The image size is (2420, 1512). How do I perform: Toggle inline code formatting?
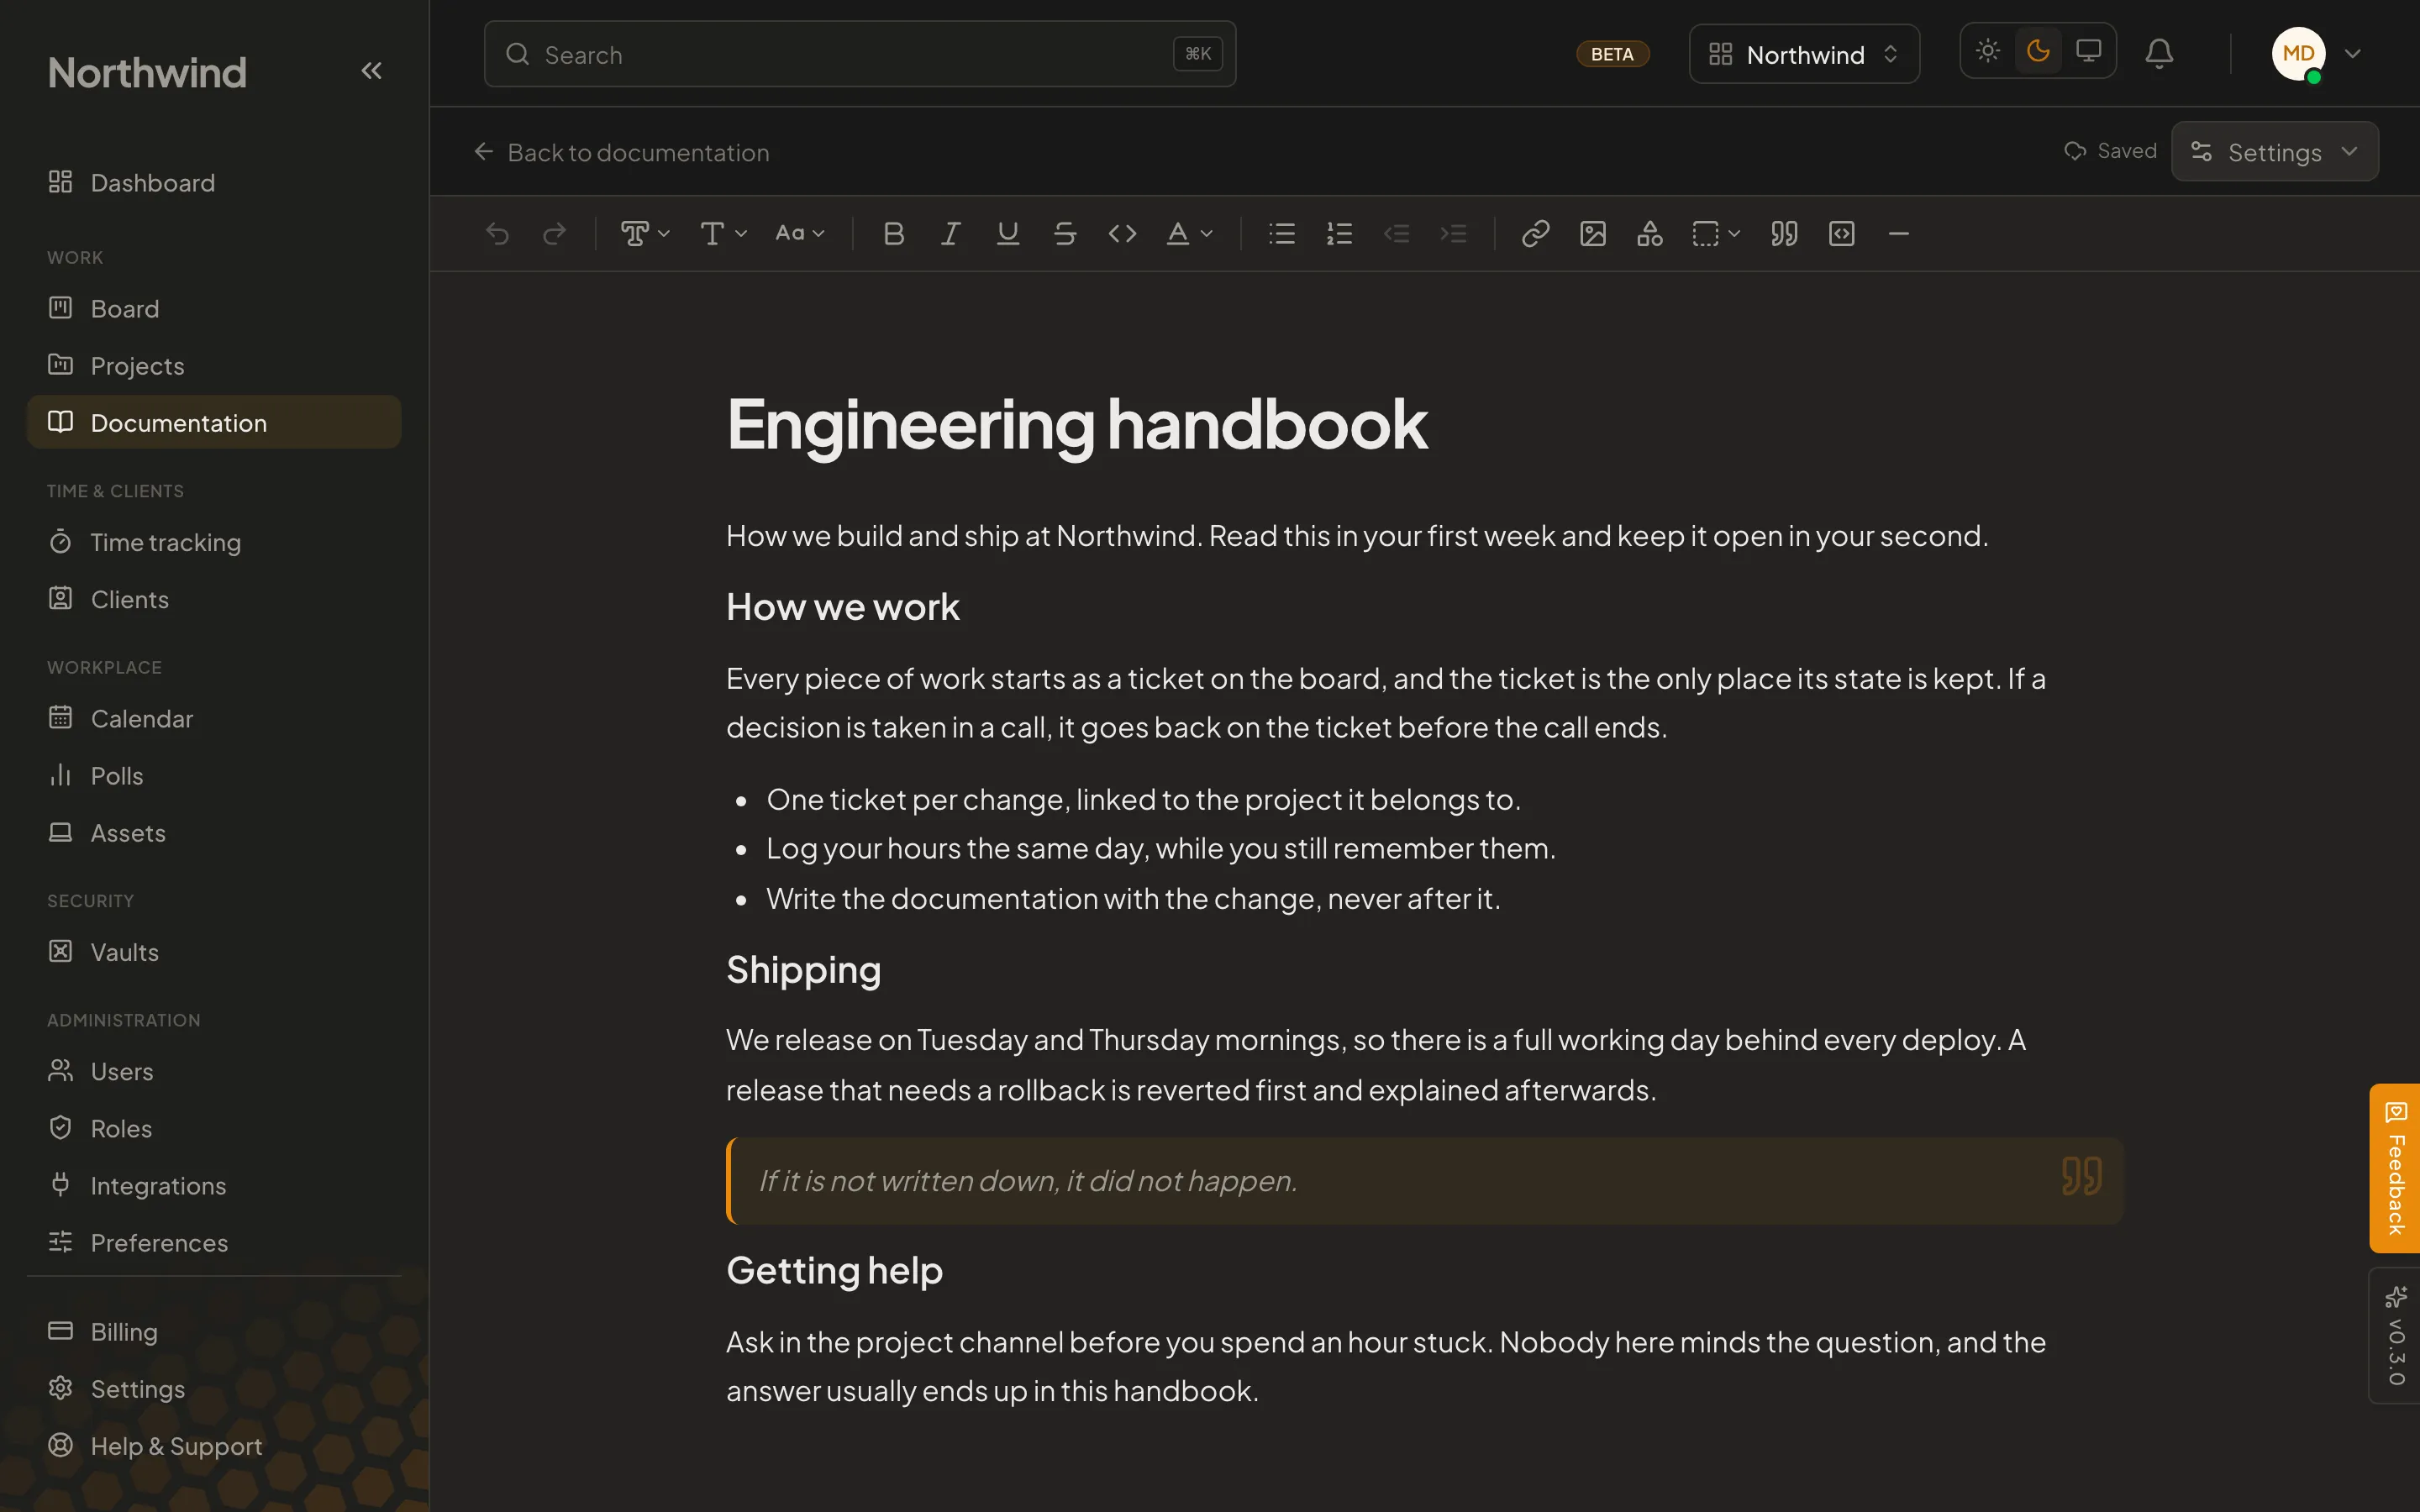(1122, 234)
